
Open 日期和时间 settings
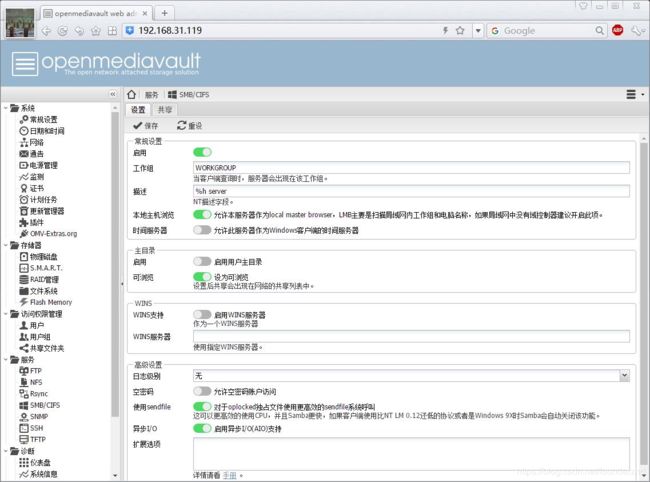pos(42,131)
